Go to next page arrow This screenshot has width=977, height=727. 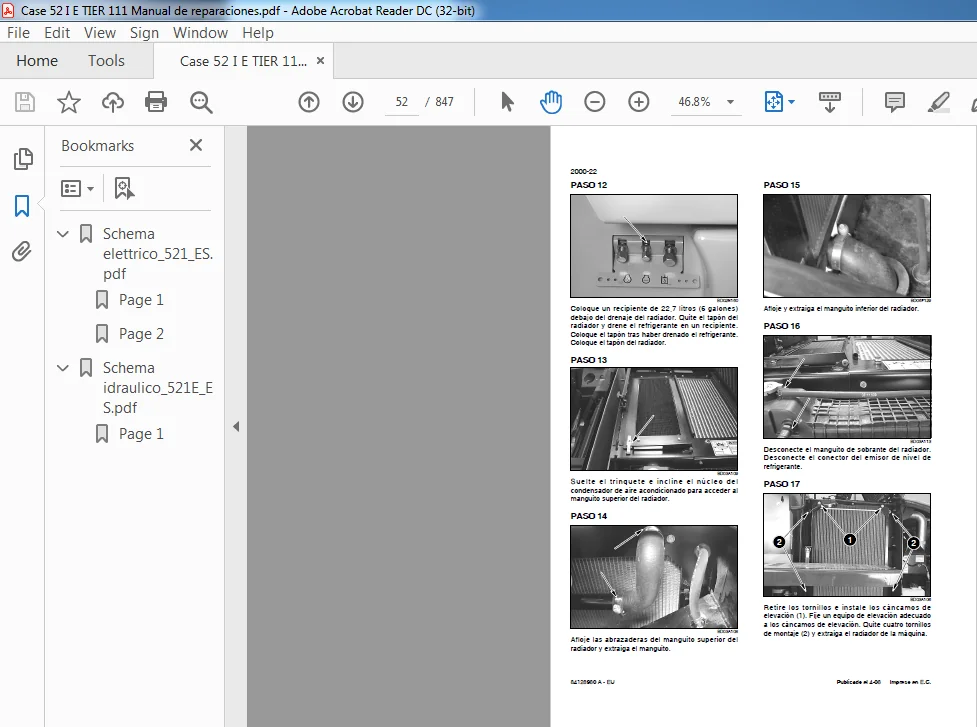click(353, 102)
